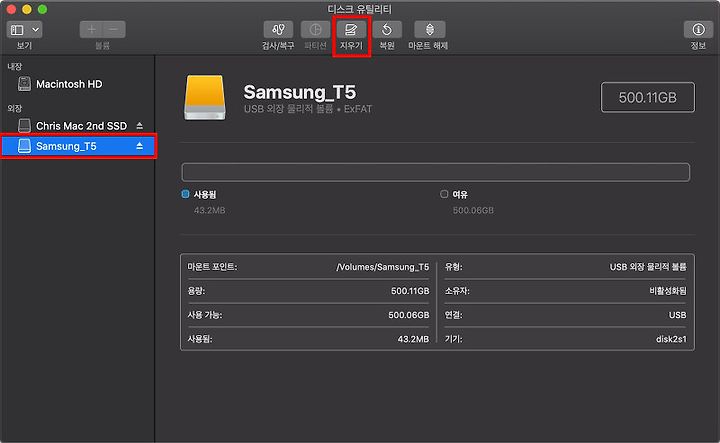The width and height of the screenshot is (720, 443).
Task: Click used (사용됨) 43.2MB table value
Action: [x=413, y=339]
